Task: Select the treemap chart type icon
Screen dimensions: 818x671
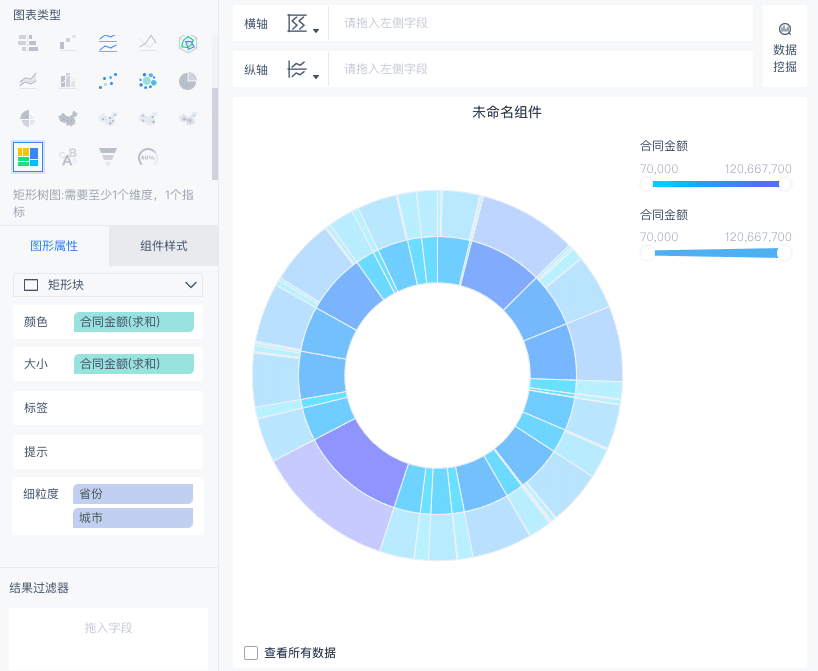Action: (28, 157)
